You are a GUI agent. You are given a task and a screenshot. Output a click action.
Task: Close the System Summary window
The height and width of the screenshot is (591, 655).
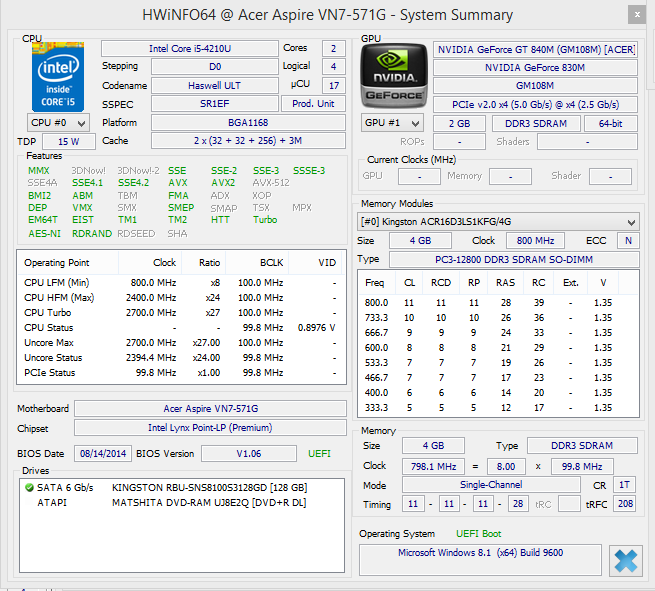click(637, 15)
